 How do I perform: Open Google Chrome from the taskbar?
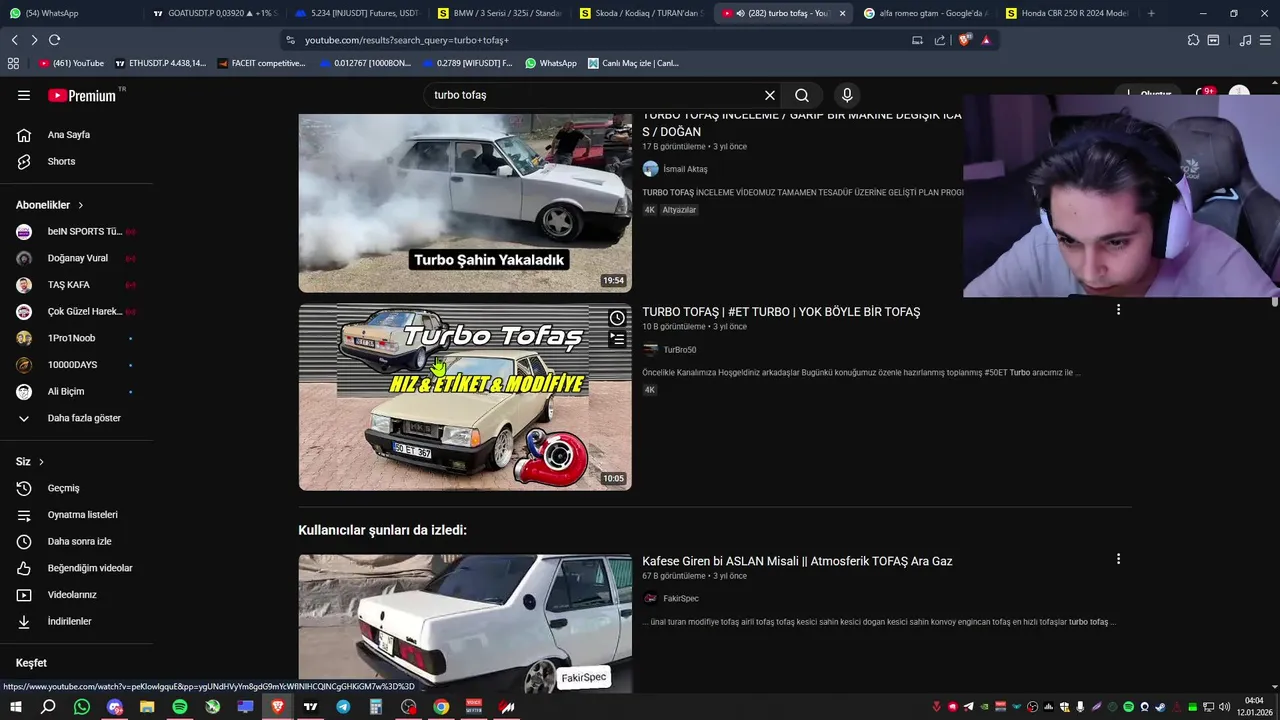[x=441, y=707]
